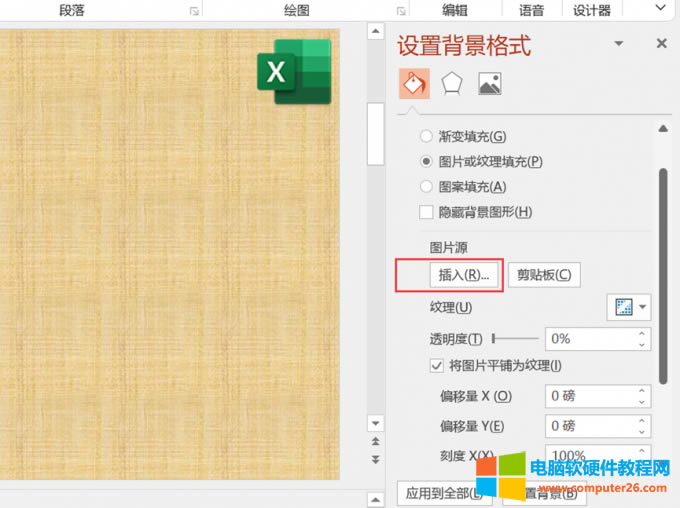This screenshot has height=508, width=680.
Task: Toggle 隐藏背景图形(H) checkbox
Action: (426, 212)
